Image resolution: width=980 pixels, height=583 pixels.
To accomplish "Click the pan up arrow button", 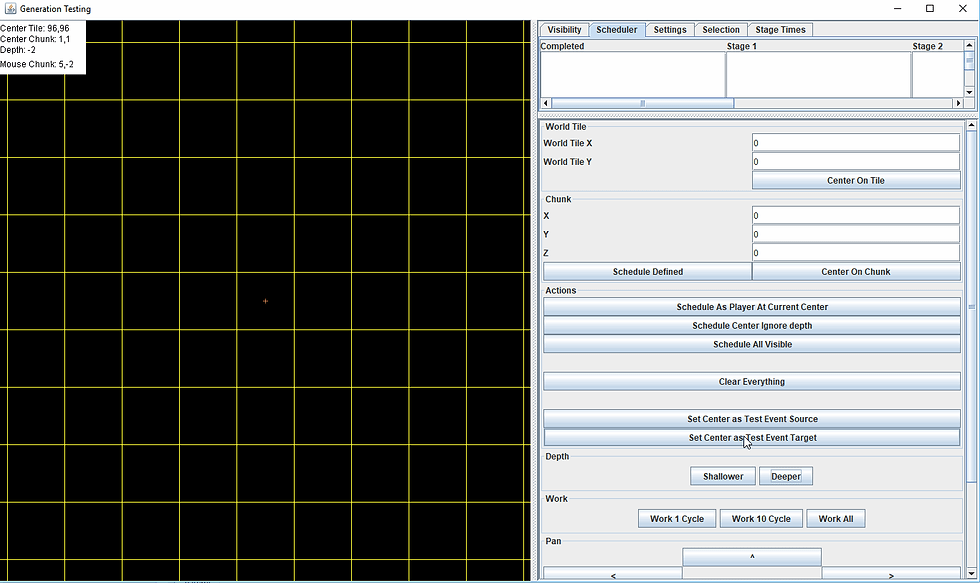I will [752, 557].
